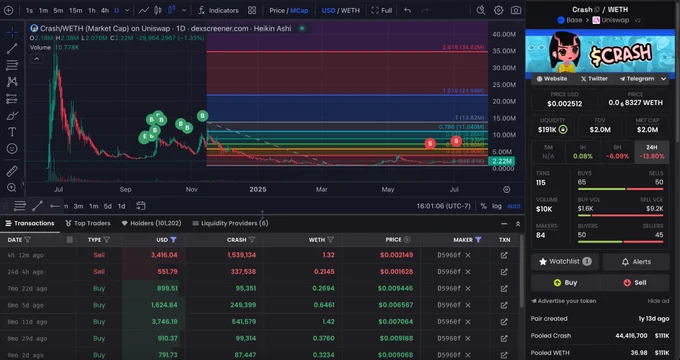680x360 pixels.
Task: Select the pattern drawing tool
Action: tap(12, 82)
